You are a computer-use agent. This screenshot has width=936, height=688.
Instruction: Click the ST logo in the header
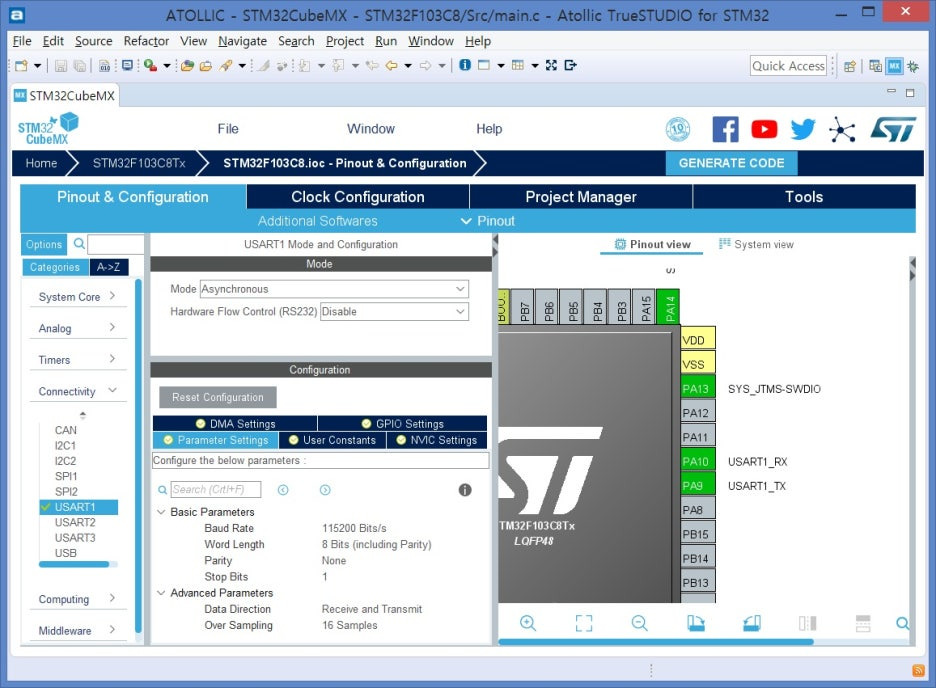click(892, 129)
